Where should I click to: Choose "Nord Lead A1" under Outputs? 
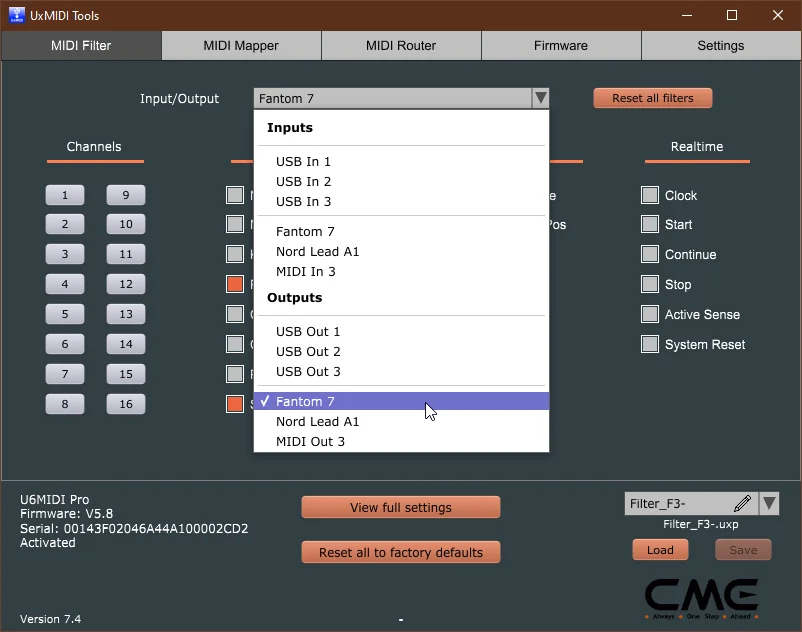coord(318,421)
